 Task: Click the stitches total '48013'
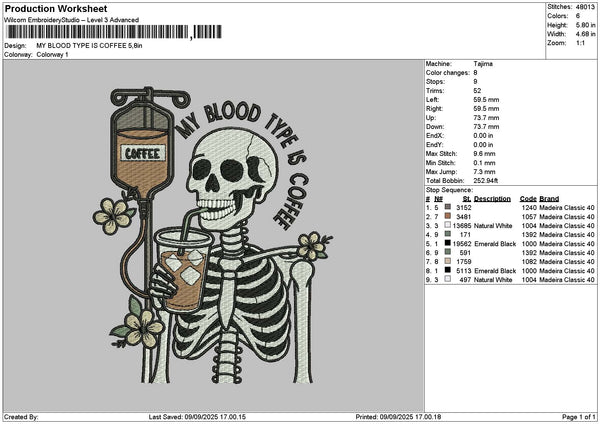(x=585, y=7)
